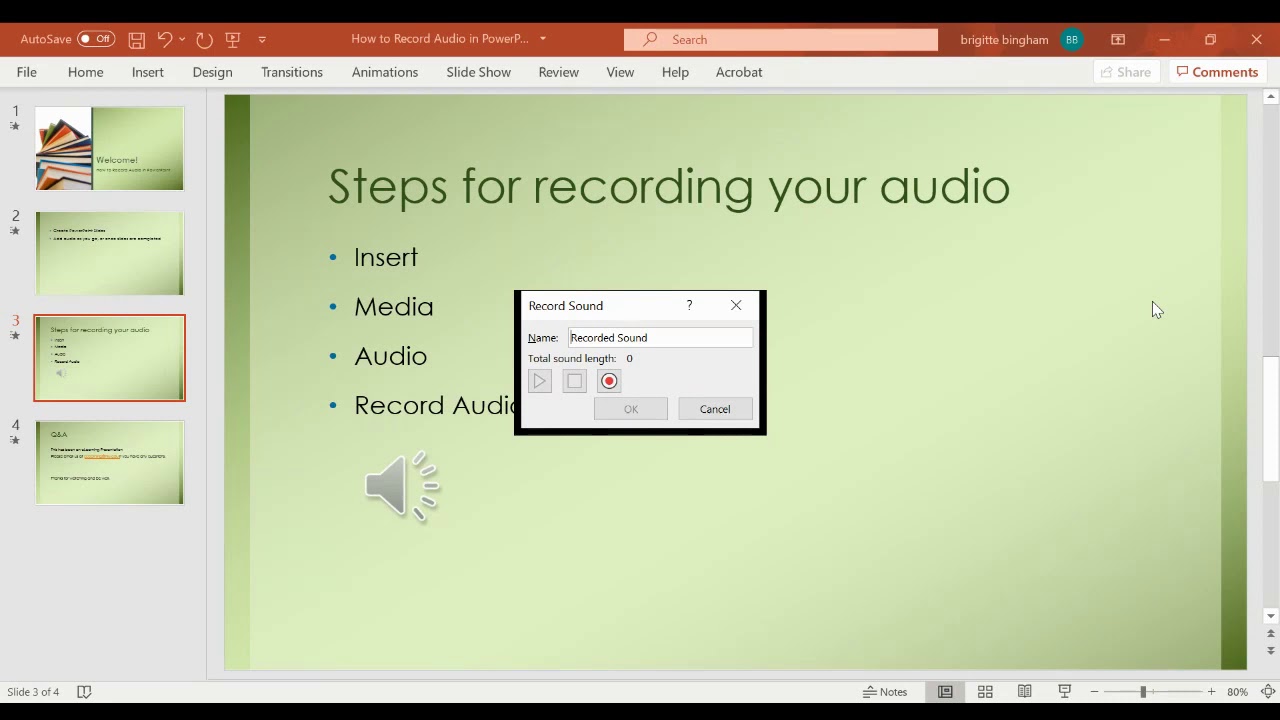Open Ribbon Display Options icon
The height and width of the screenshot is (720, 1280).
coord(1118,40)
